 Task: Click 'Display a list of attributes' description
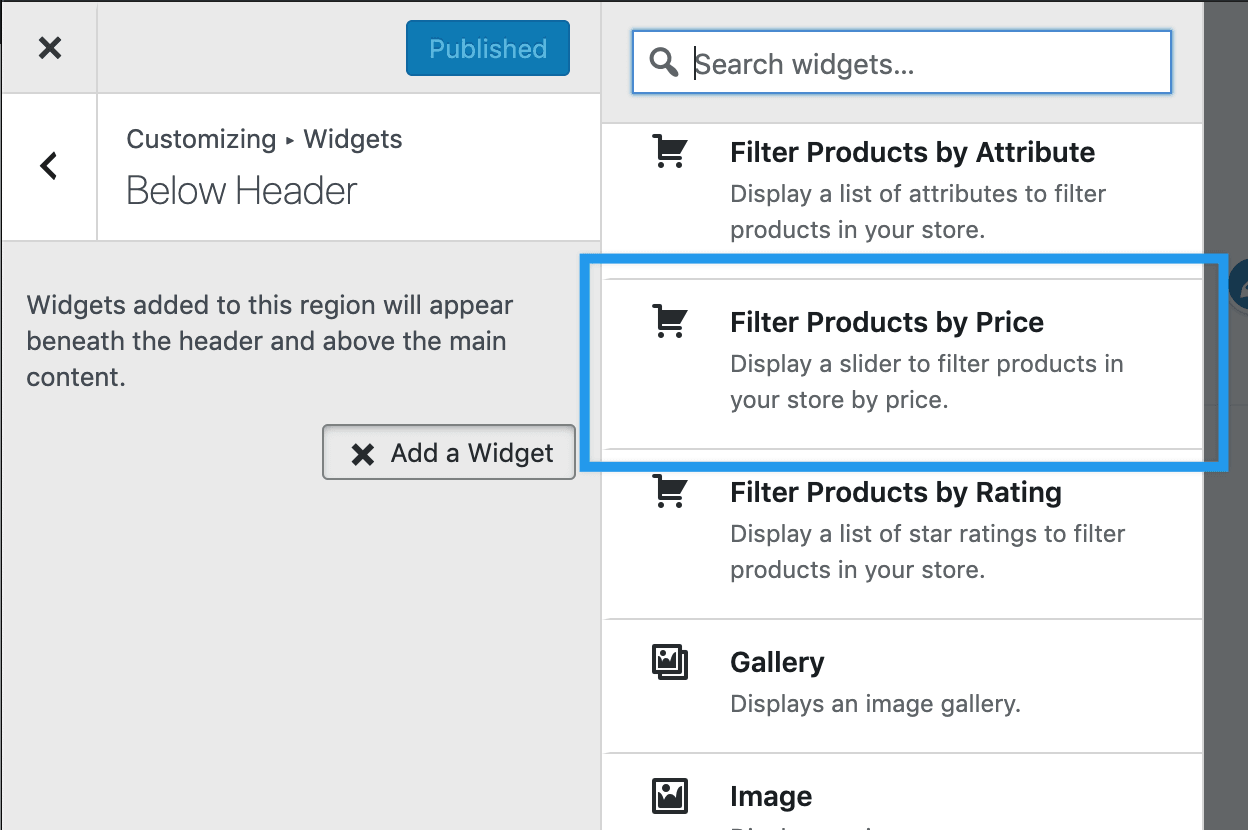918,212
